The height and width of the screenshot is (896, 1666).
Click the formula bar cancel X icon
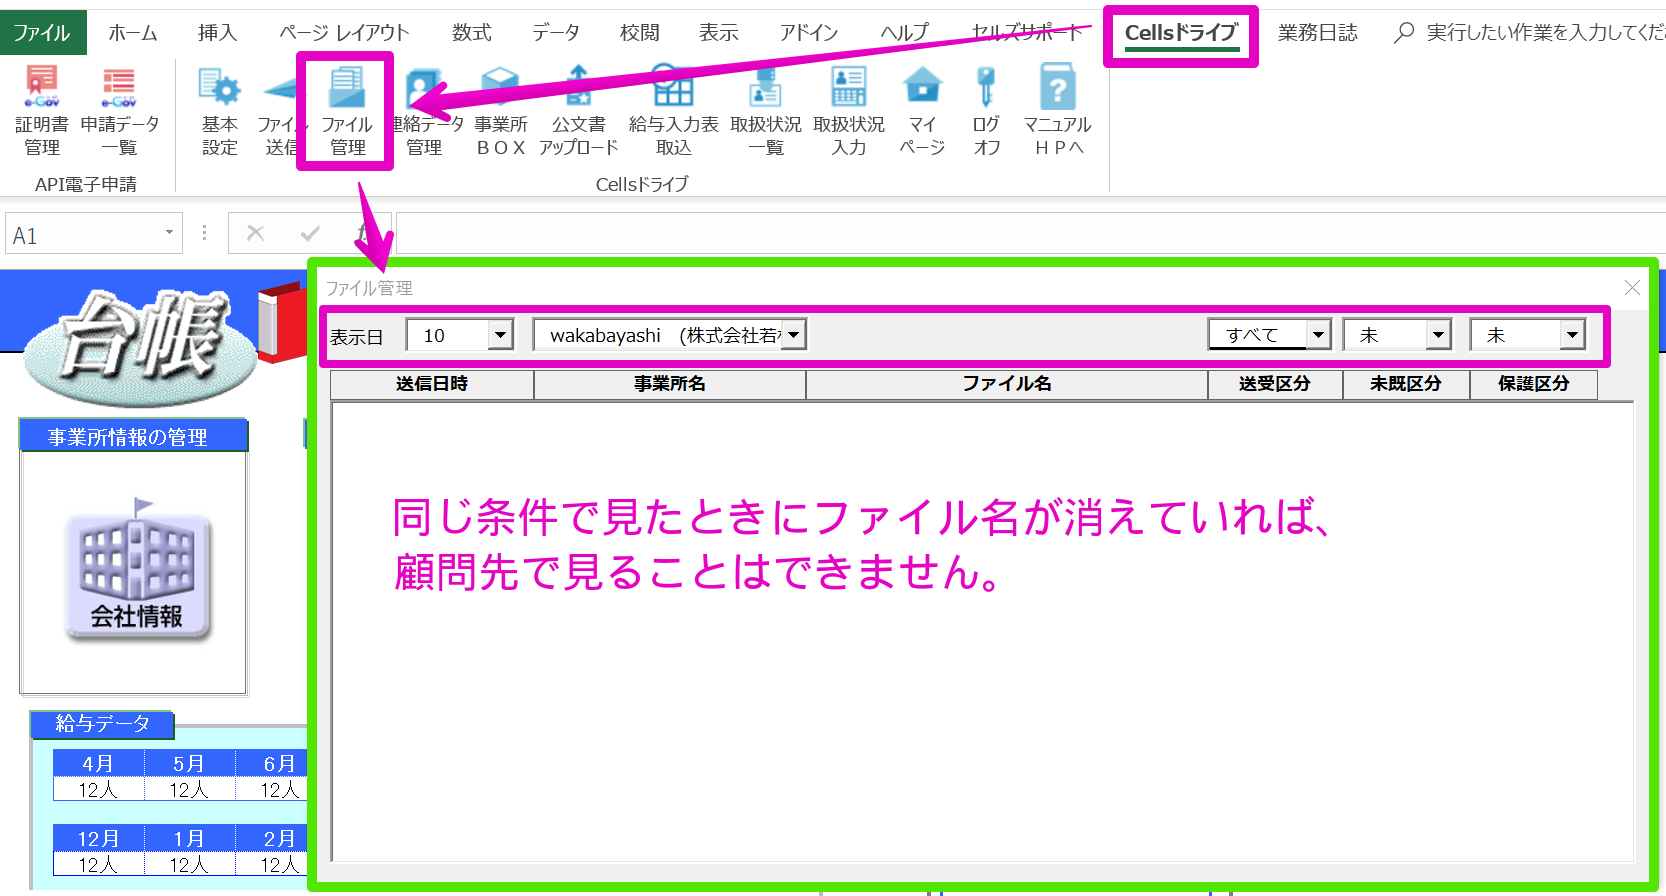(x=255, y=233)
